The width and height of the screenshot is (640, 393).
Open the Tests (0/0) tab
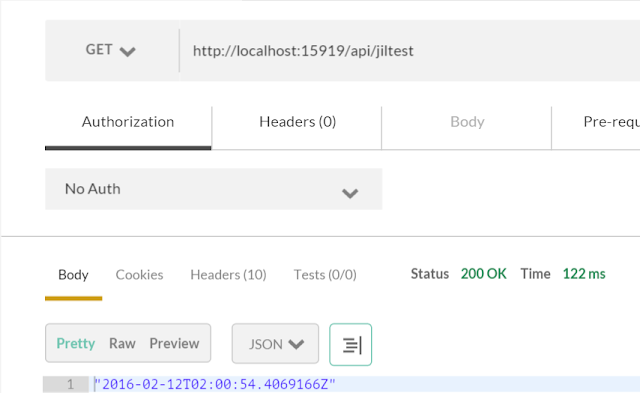(x=325, y=275)
